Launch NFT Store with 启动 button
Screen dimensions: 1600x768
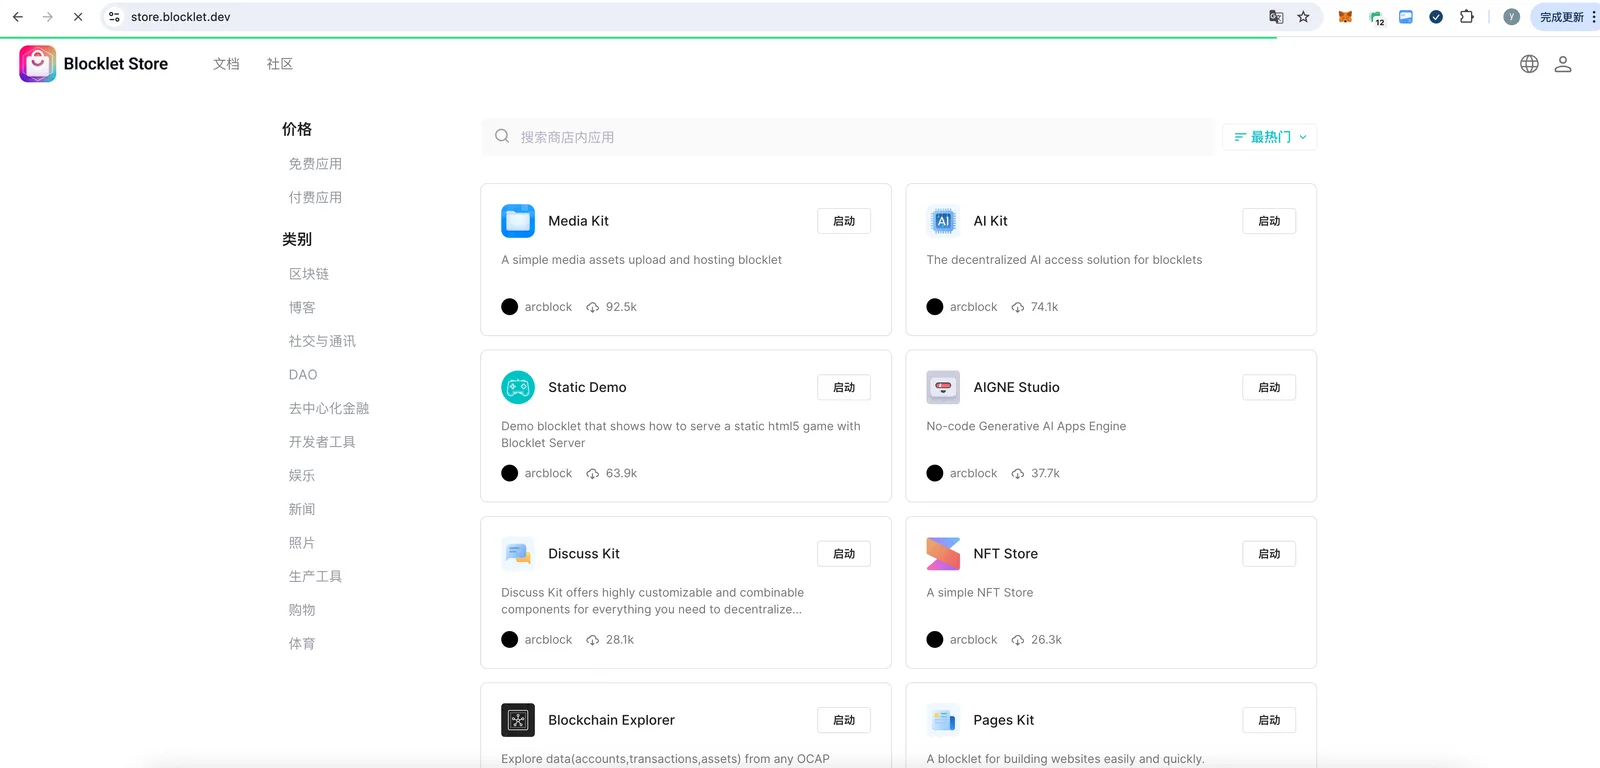(x=1269, y=554)
